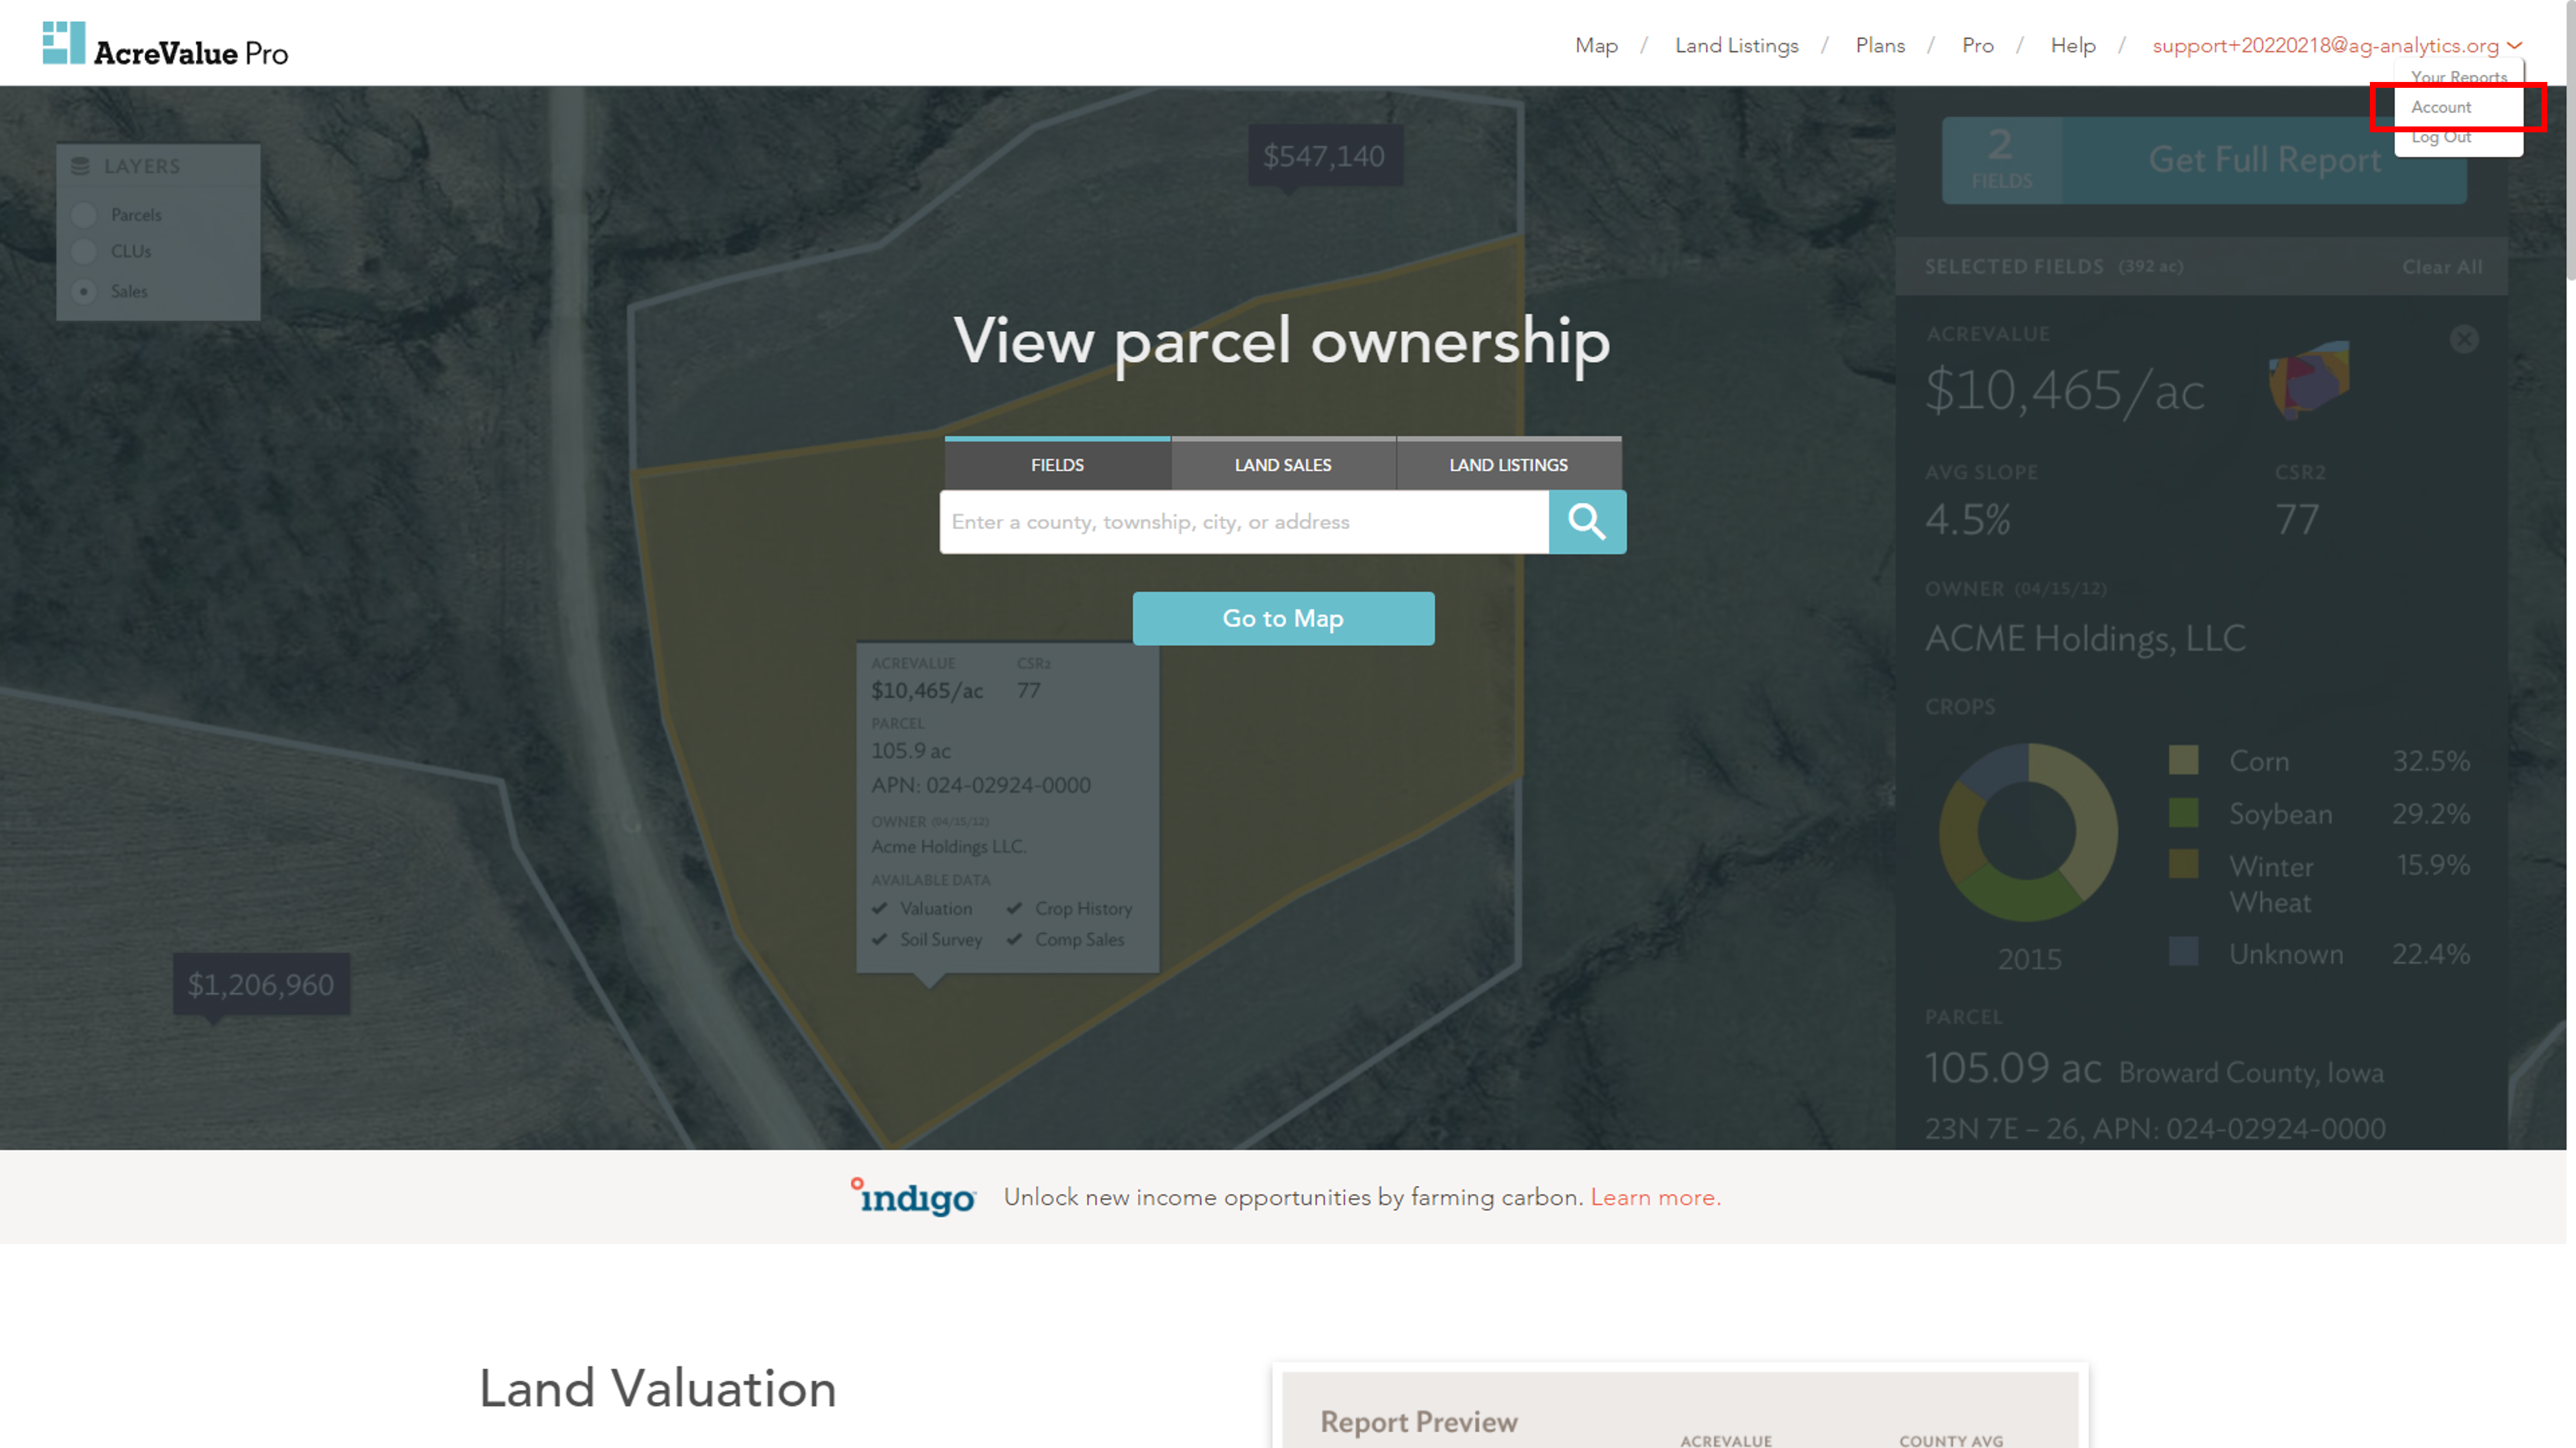Open the Map navigation link
This screenshot has height=1448, width=2576.
tap(1596, 46)
